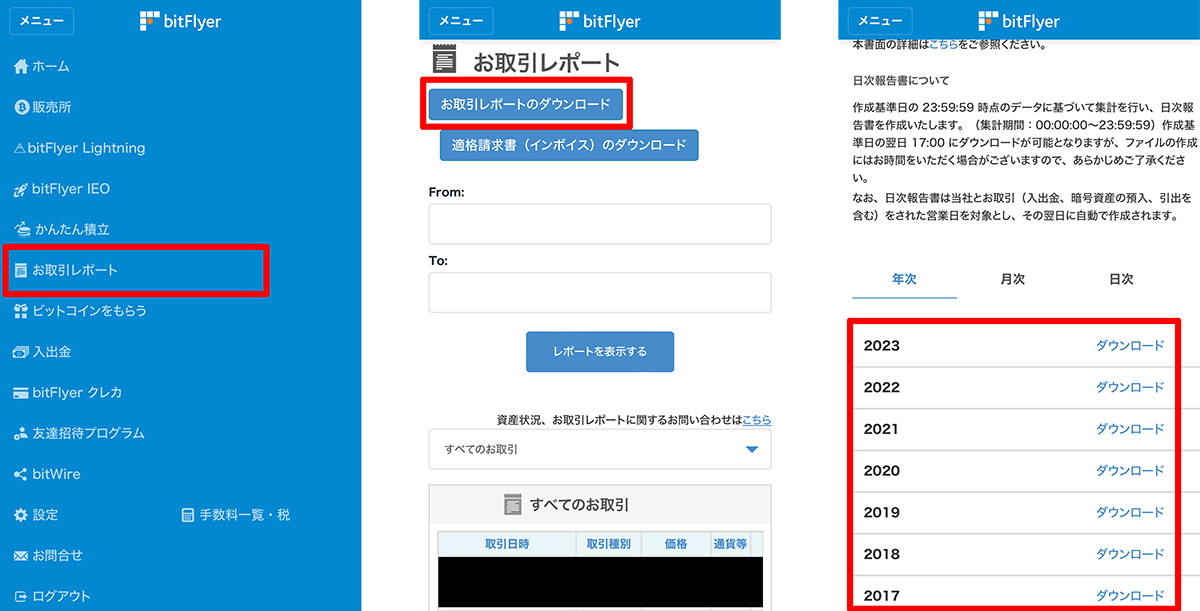Open bitWire via its share icon
The height and width of the screenshot is (611, 1200).
21,474
